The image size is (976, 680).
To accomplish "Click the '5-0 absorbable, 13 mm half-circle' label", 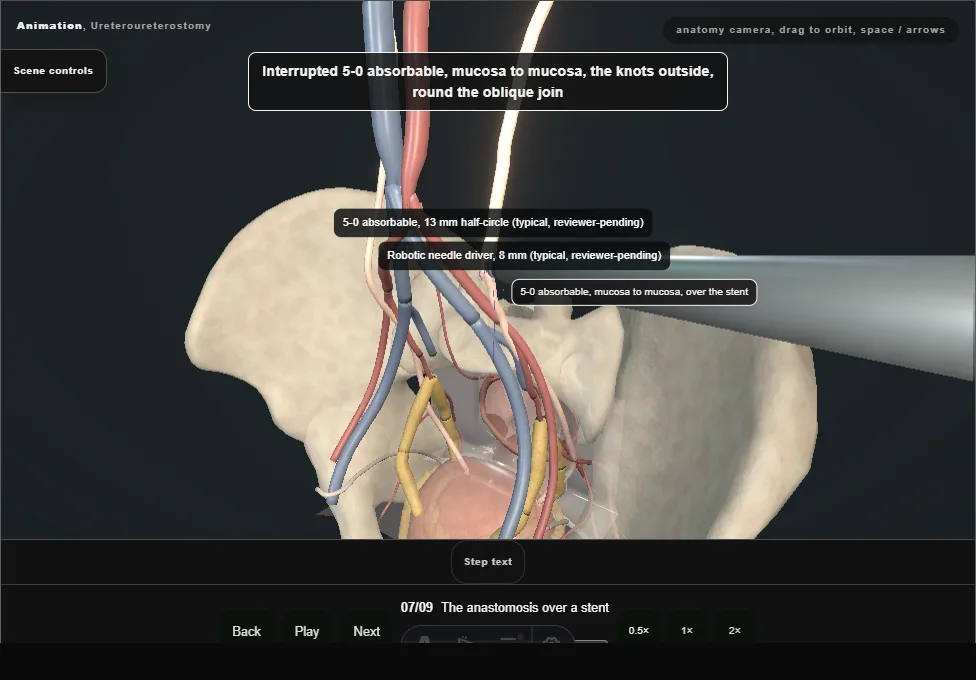I will click(x=493, y=222).
